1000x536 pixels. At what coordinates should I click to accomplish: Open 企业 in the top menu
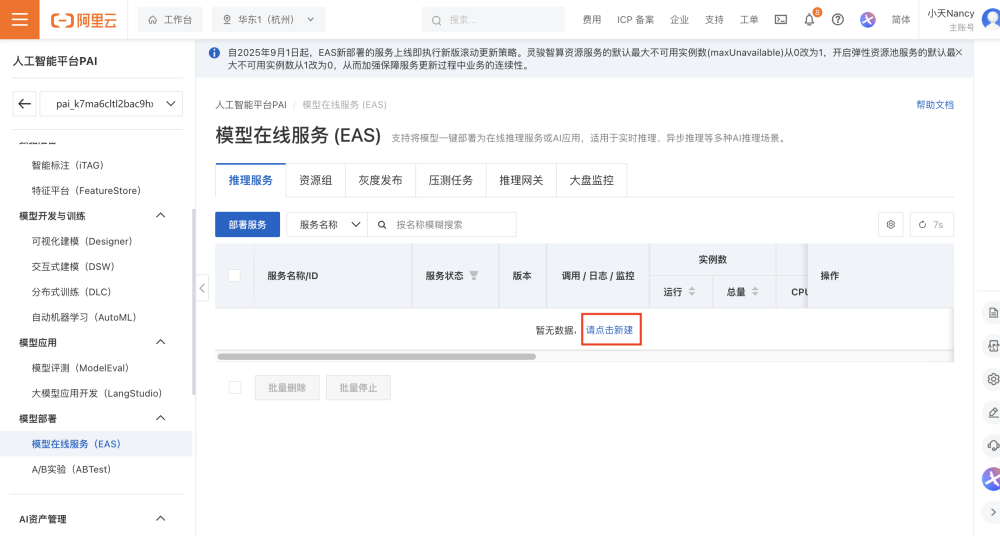(x=679, y=20)
